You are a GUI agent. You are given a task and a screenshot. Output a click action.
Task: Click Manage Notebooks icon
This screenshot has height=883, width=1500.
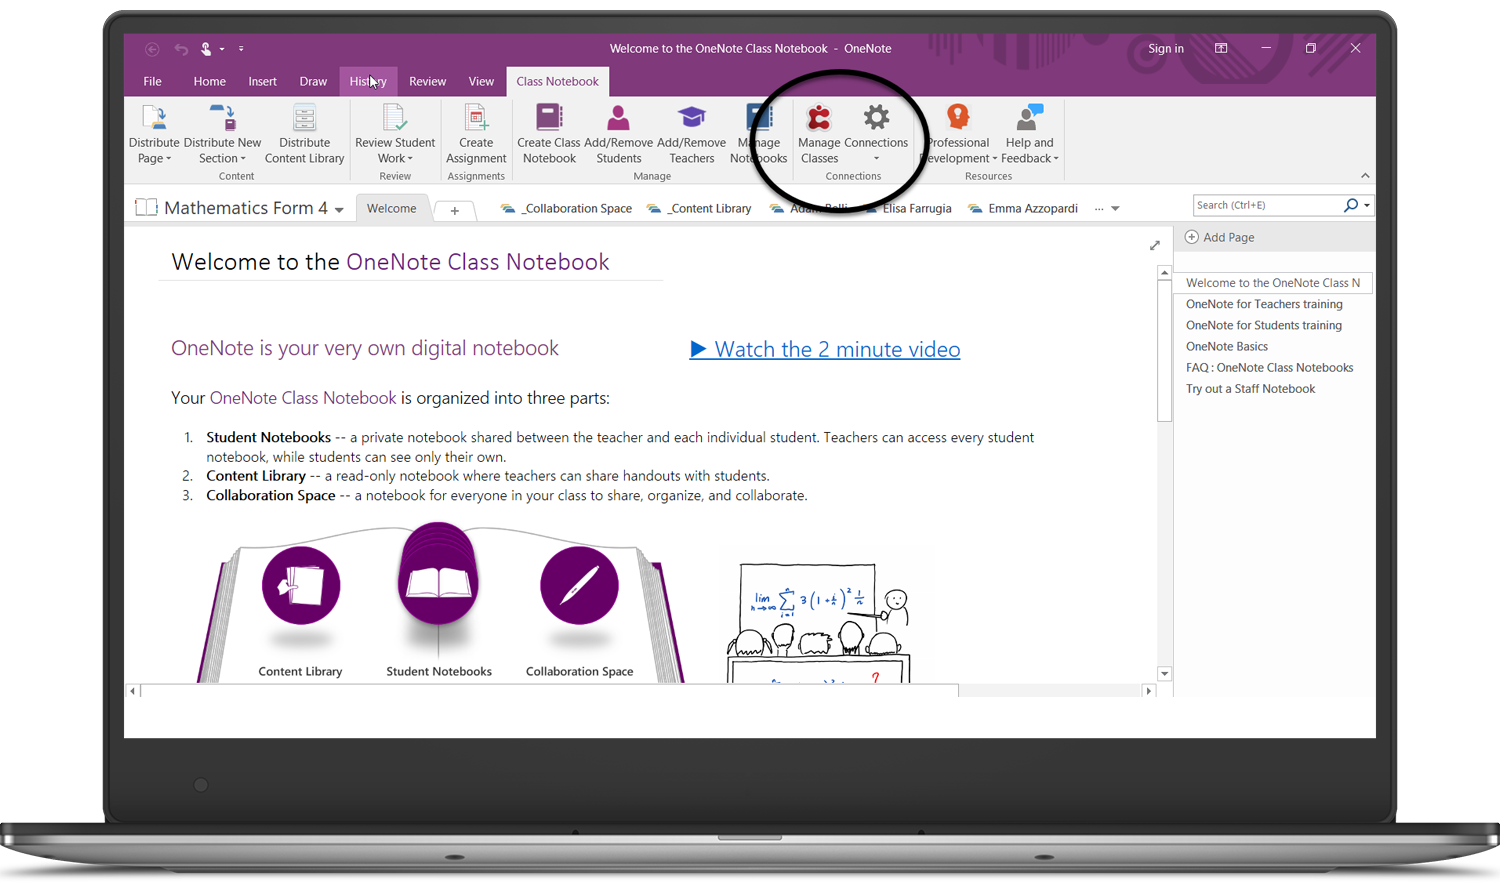pyautogui.click(x=760, y=118)
